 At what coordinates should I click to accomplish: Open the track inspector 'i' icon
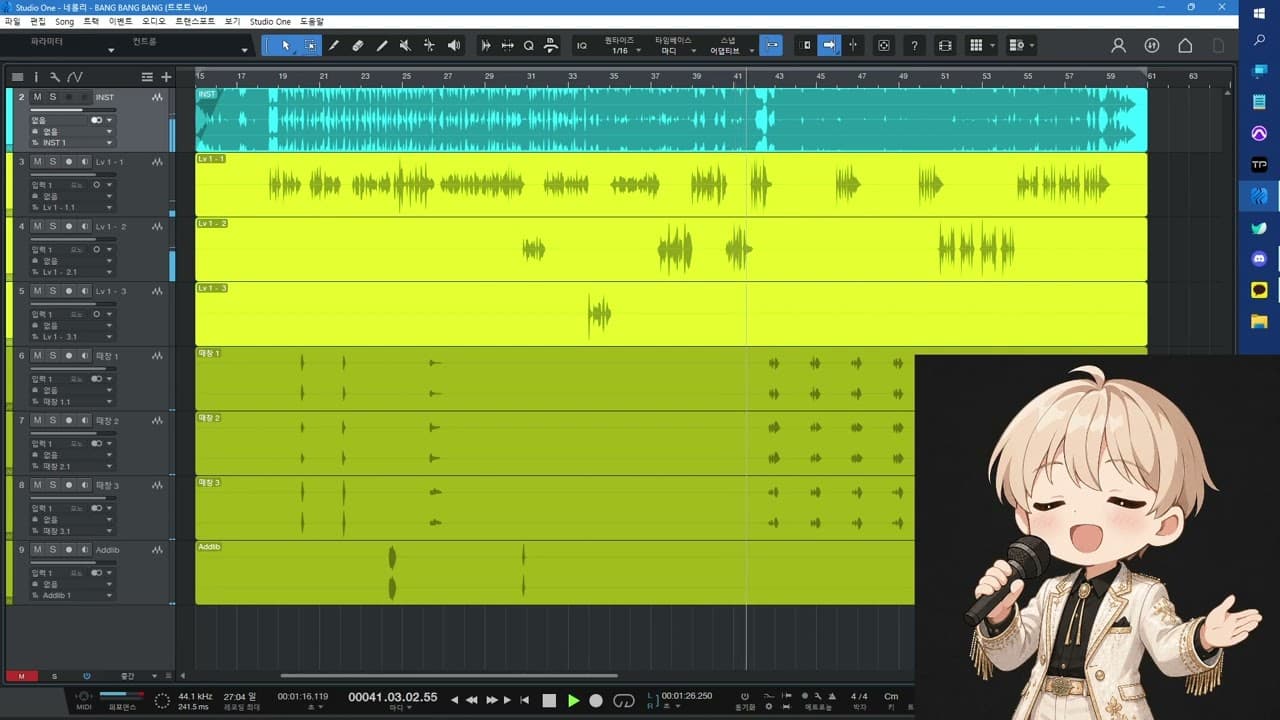pyautogui.click(x=36, y=77)
